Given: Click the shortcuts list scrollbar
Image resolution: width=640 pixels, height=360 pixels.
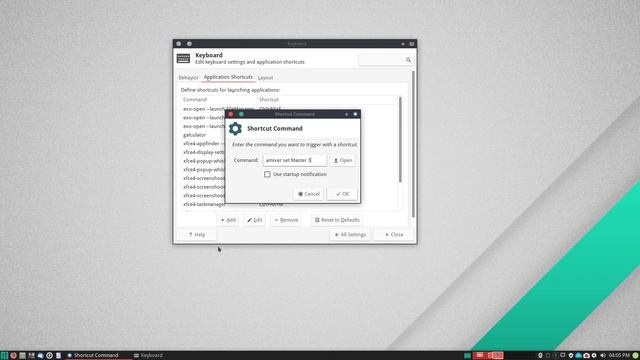Looking at the screenshot, I should tap(400, 140).
